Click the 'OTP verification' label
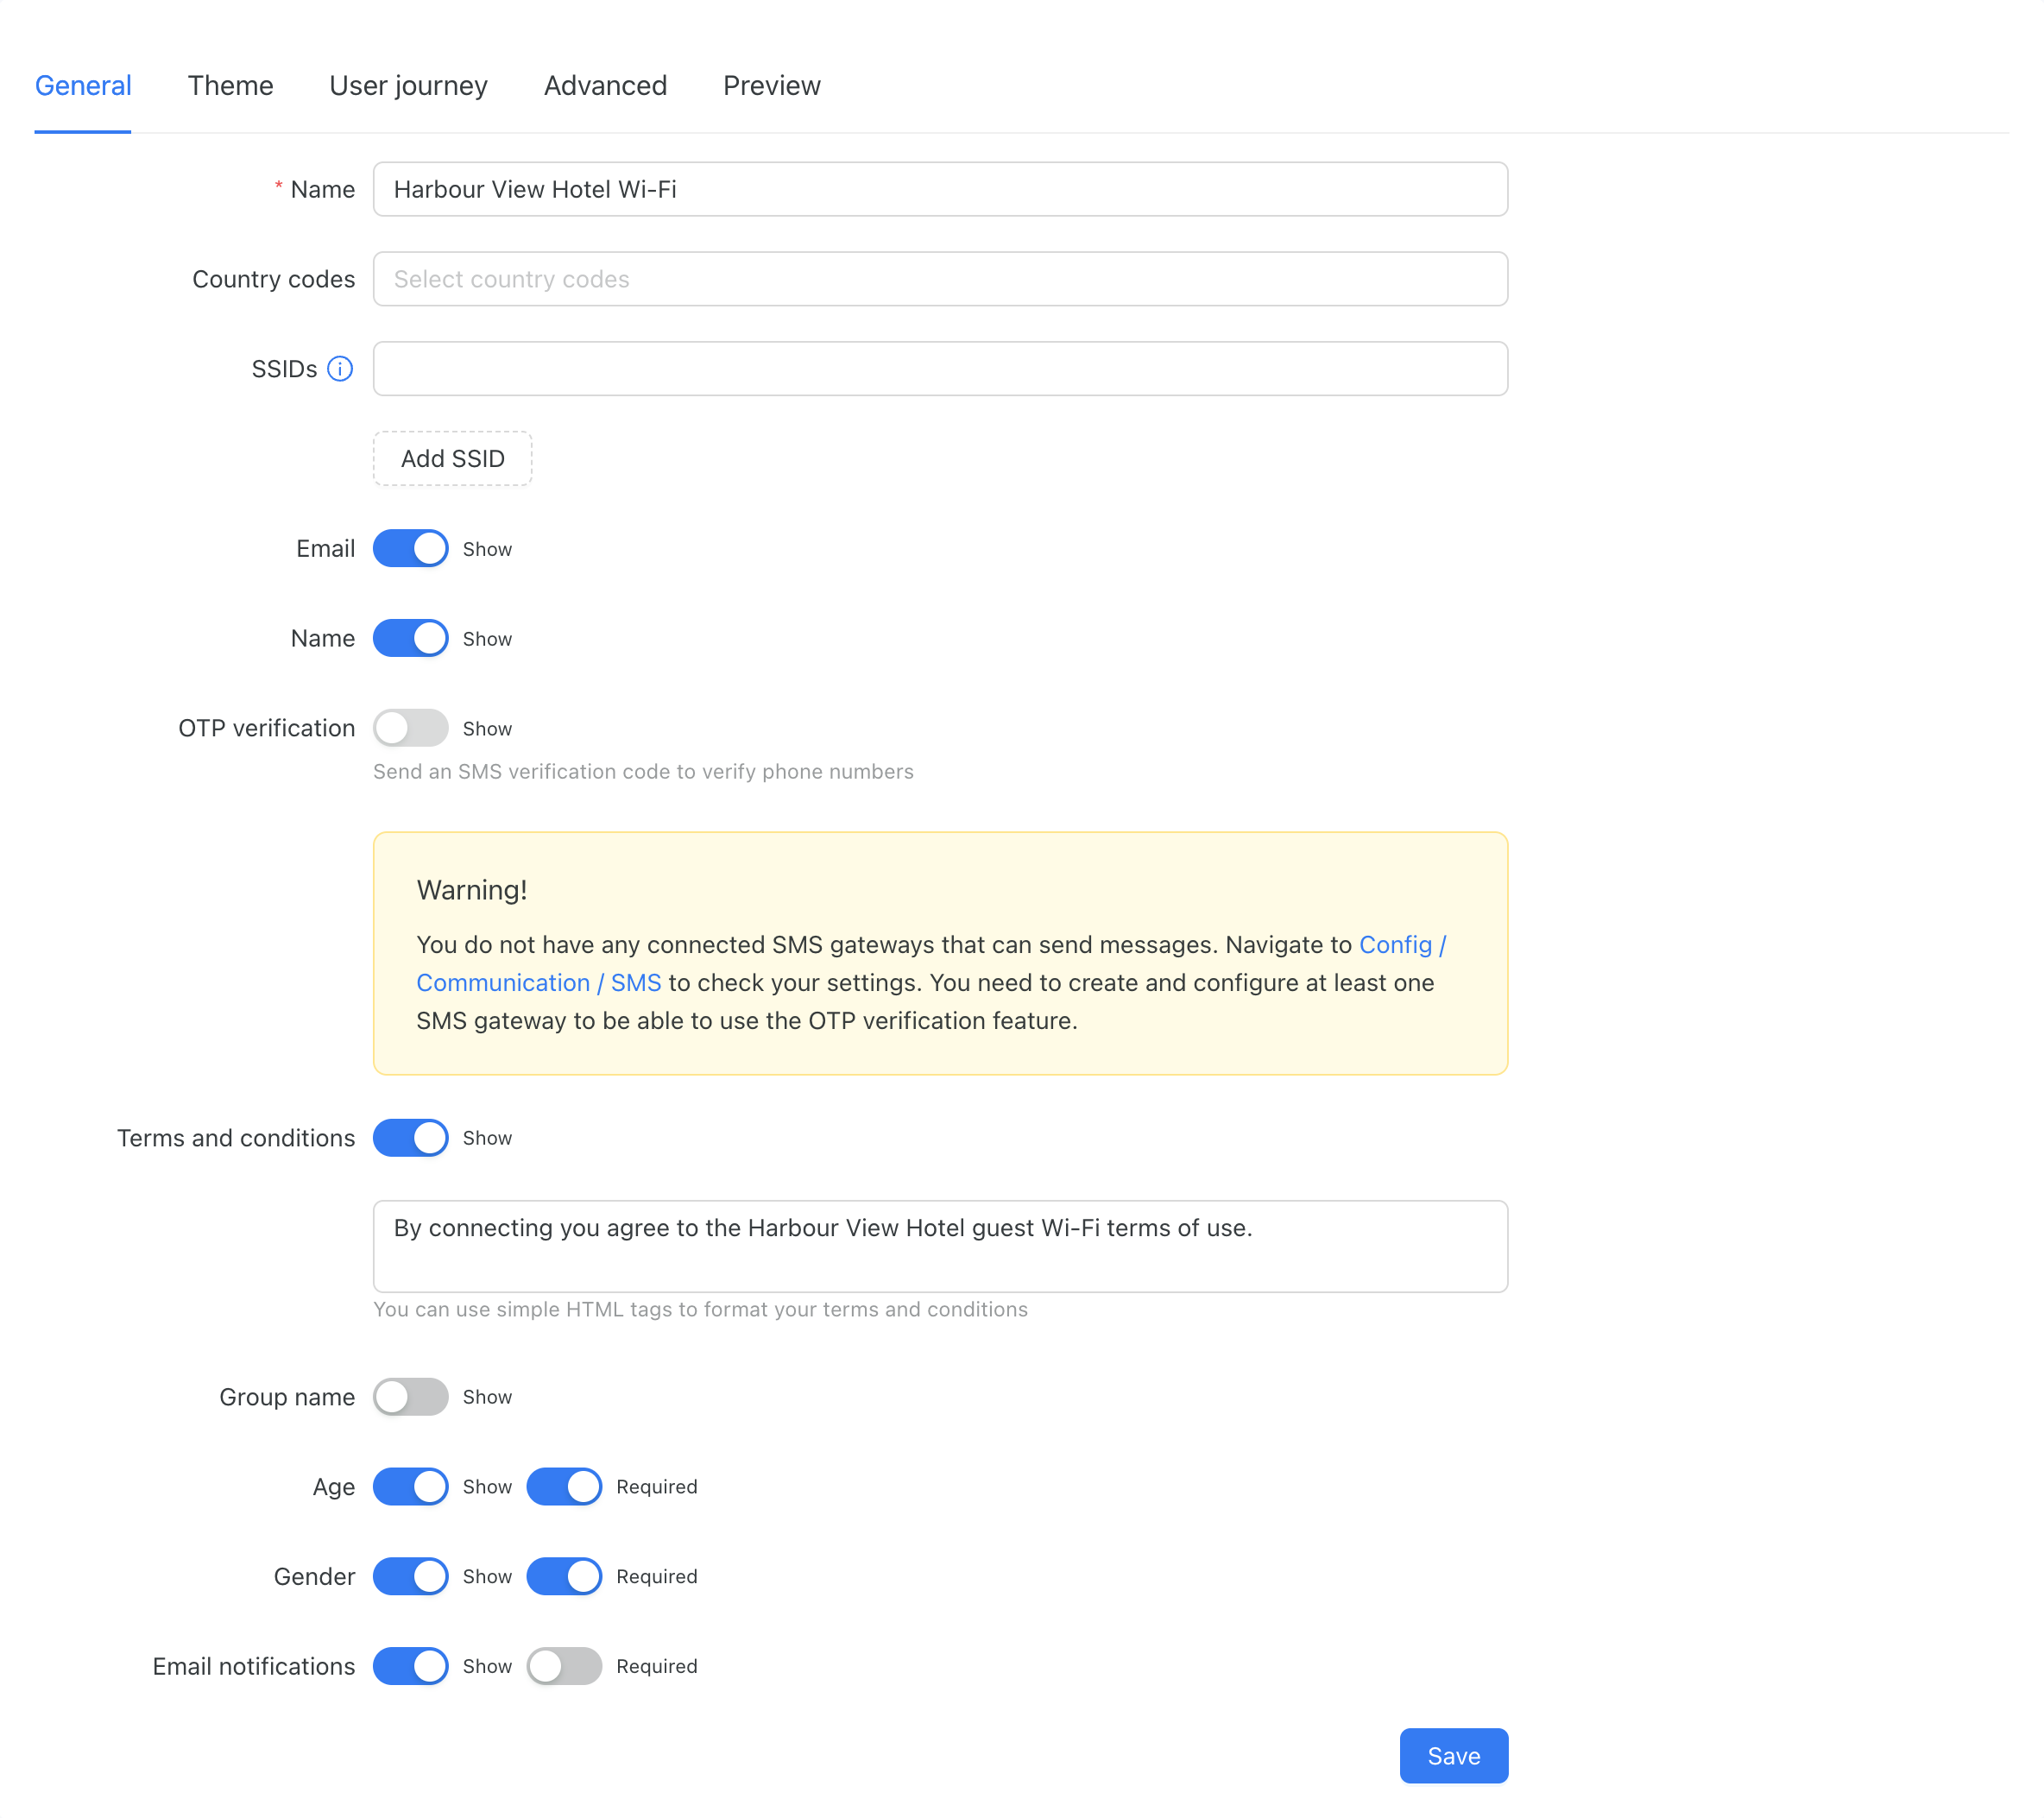Screen dimensions: 2044x1818 pyautogui.click(x=267, y=728)
